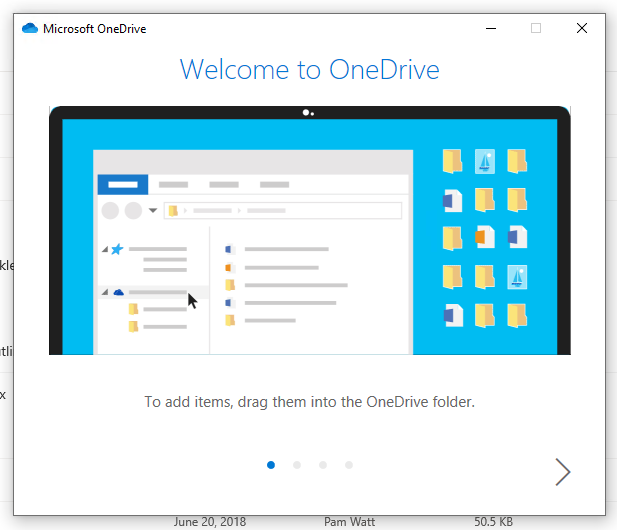Close the Microsoft OneDrive window
Viewport: 617px width, 530px height.
pos(582,28)
